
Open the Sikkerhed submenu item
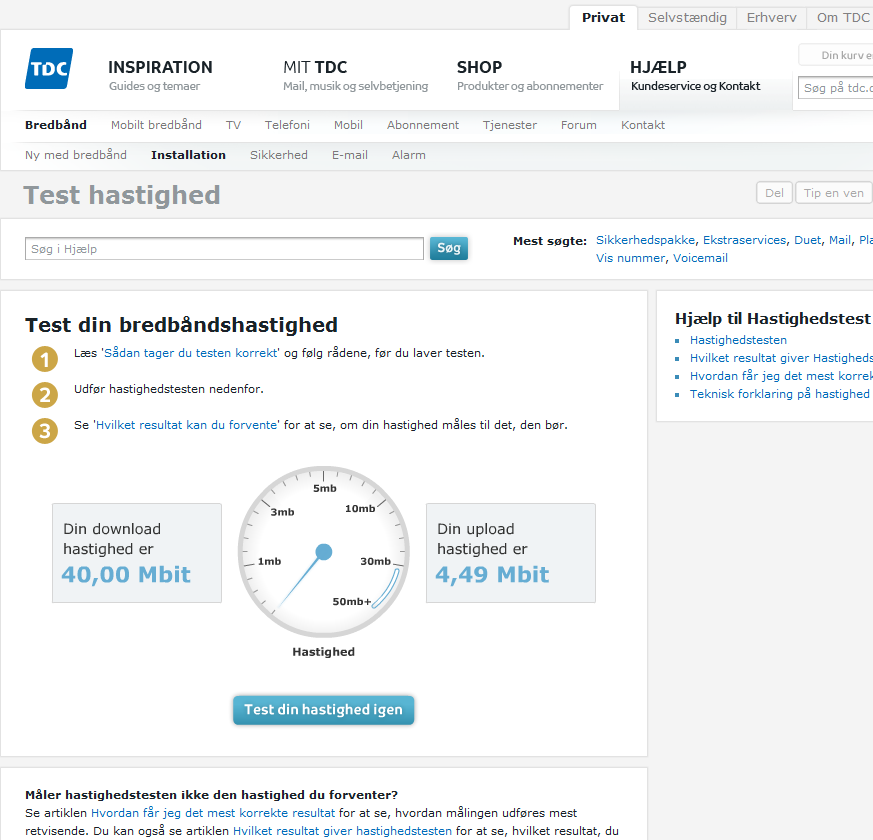(x=279, y=155)
